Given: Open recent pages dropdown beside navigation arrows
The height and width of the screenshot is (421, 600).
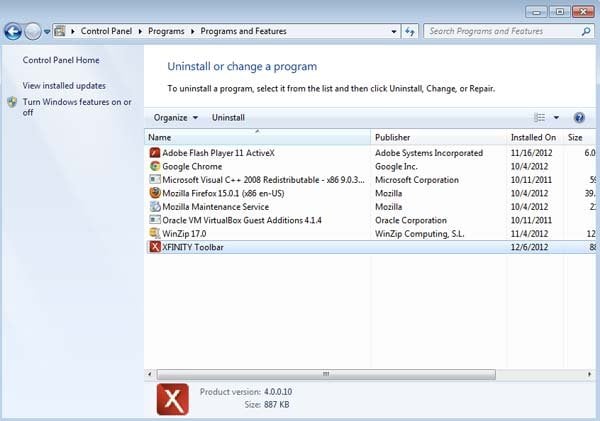Looking at the screenshot, I should 47,32.
